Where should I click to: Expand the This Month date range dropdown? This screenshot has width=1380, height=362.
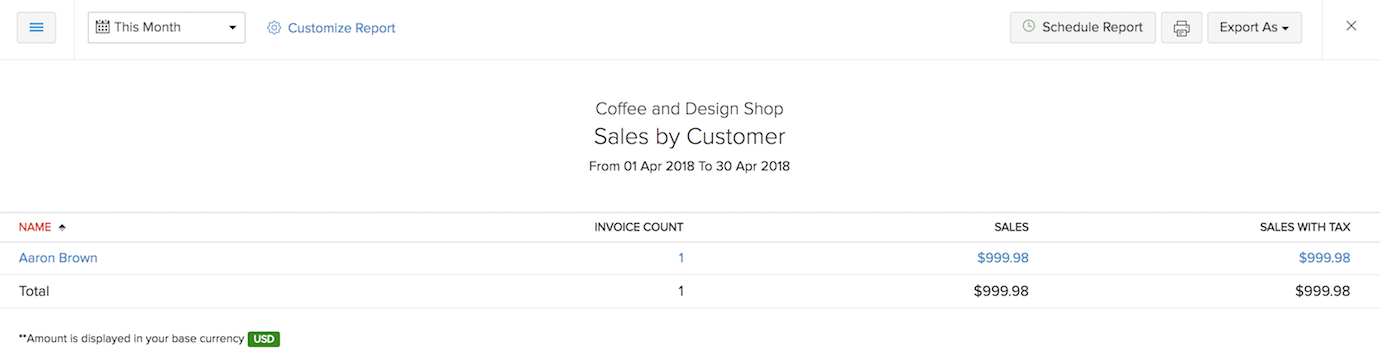pos(167,28)
